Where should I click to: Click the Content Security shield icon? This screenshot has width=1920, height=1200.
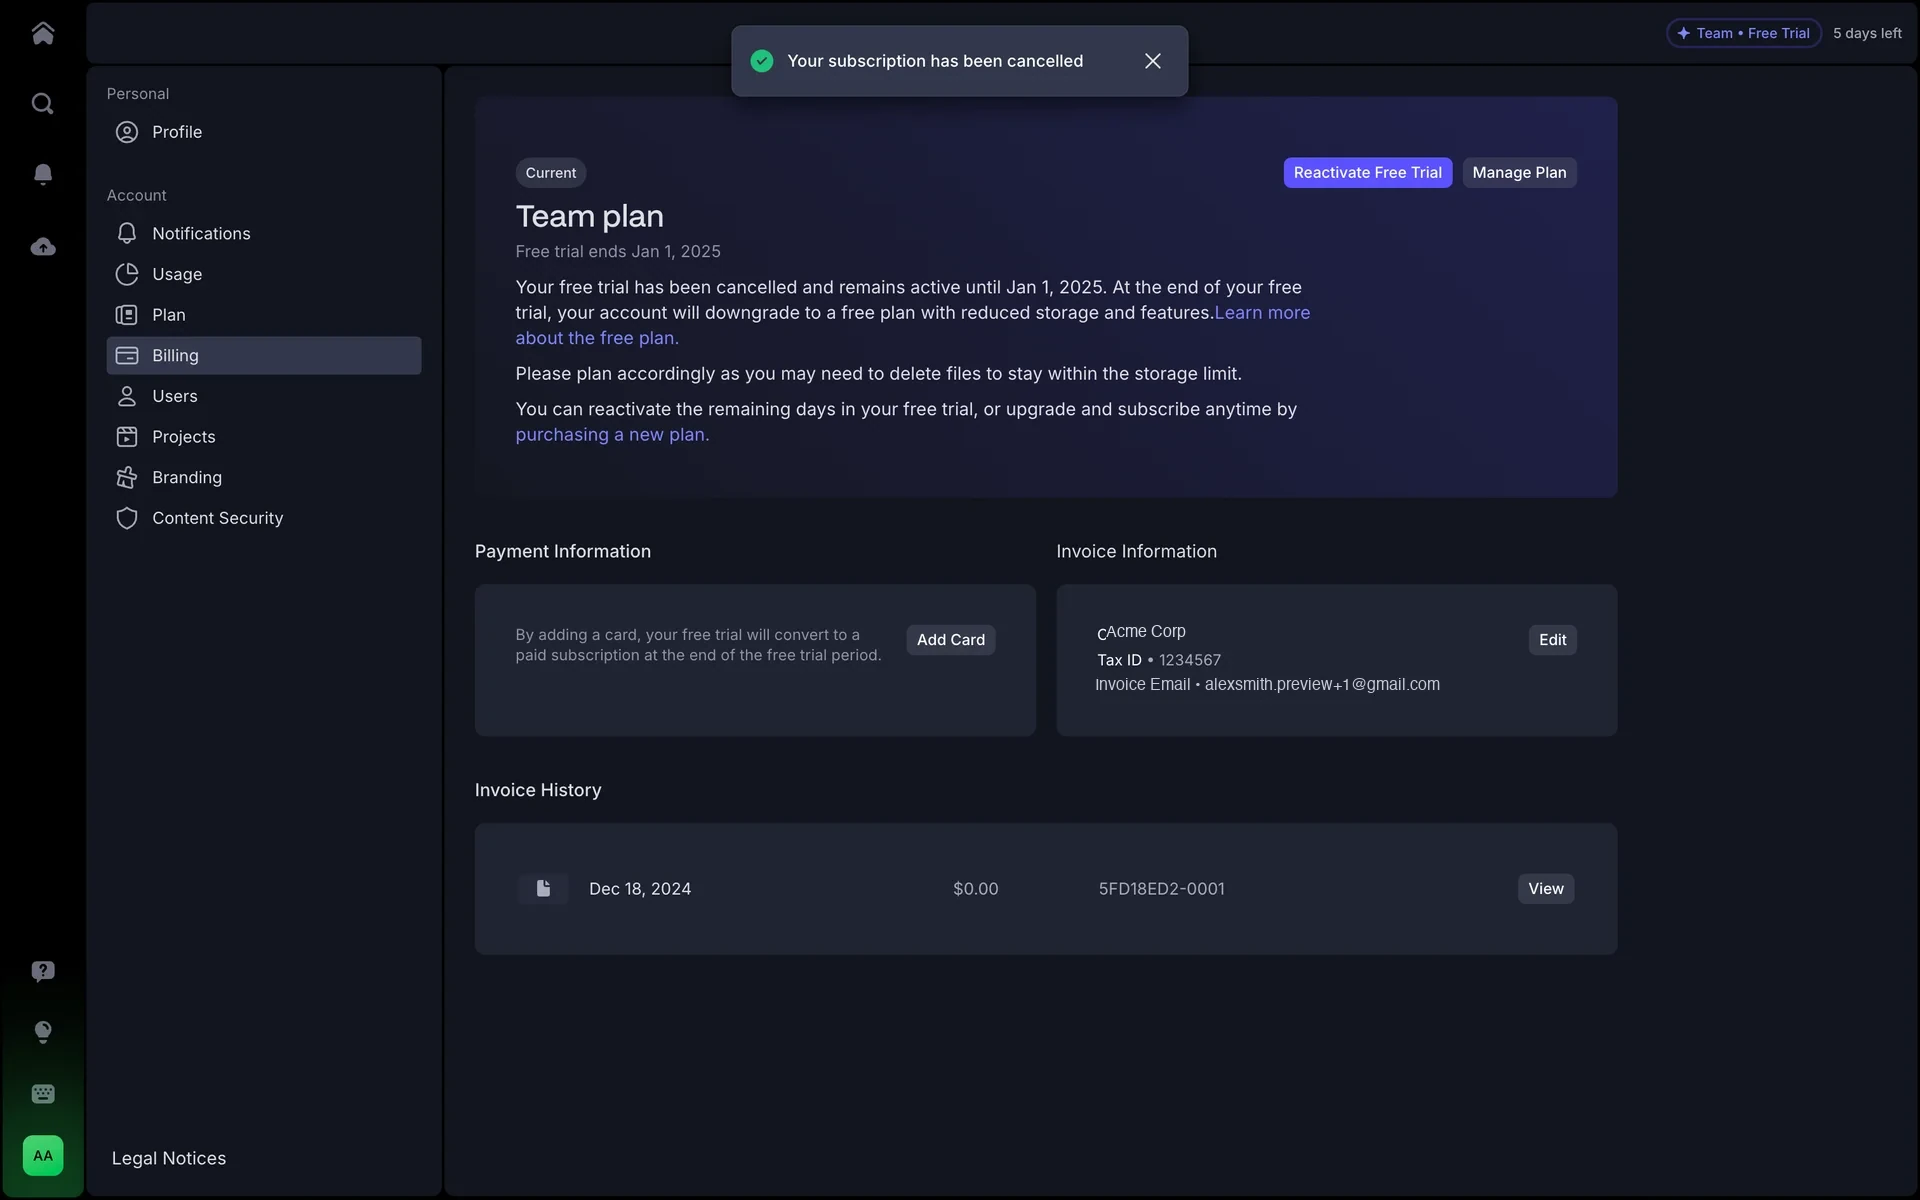127,518
